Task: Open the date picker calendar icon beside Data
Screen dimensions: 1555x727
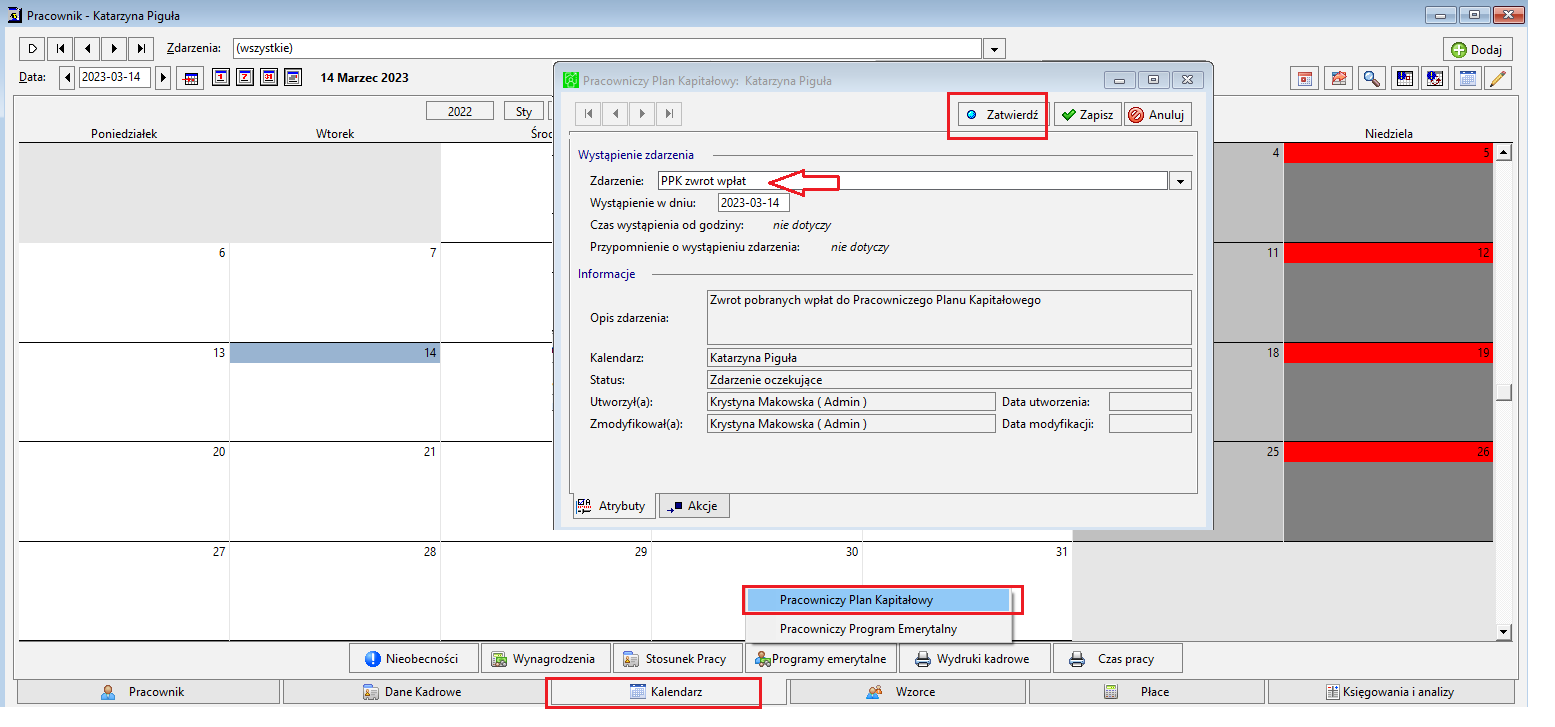Action: pyautogui.click(x=190, y=78)
